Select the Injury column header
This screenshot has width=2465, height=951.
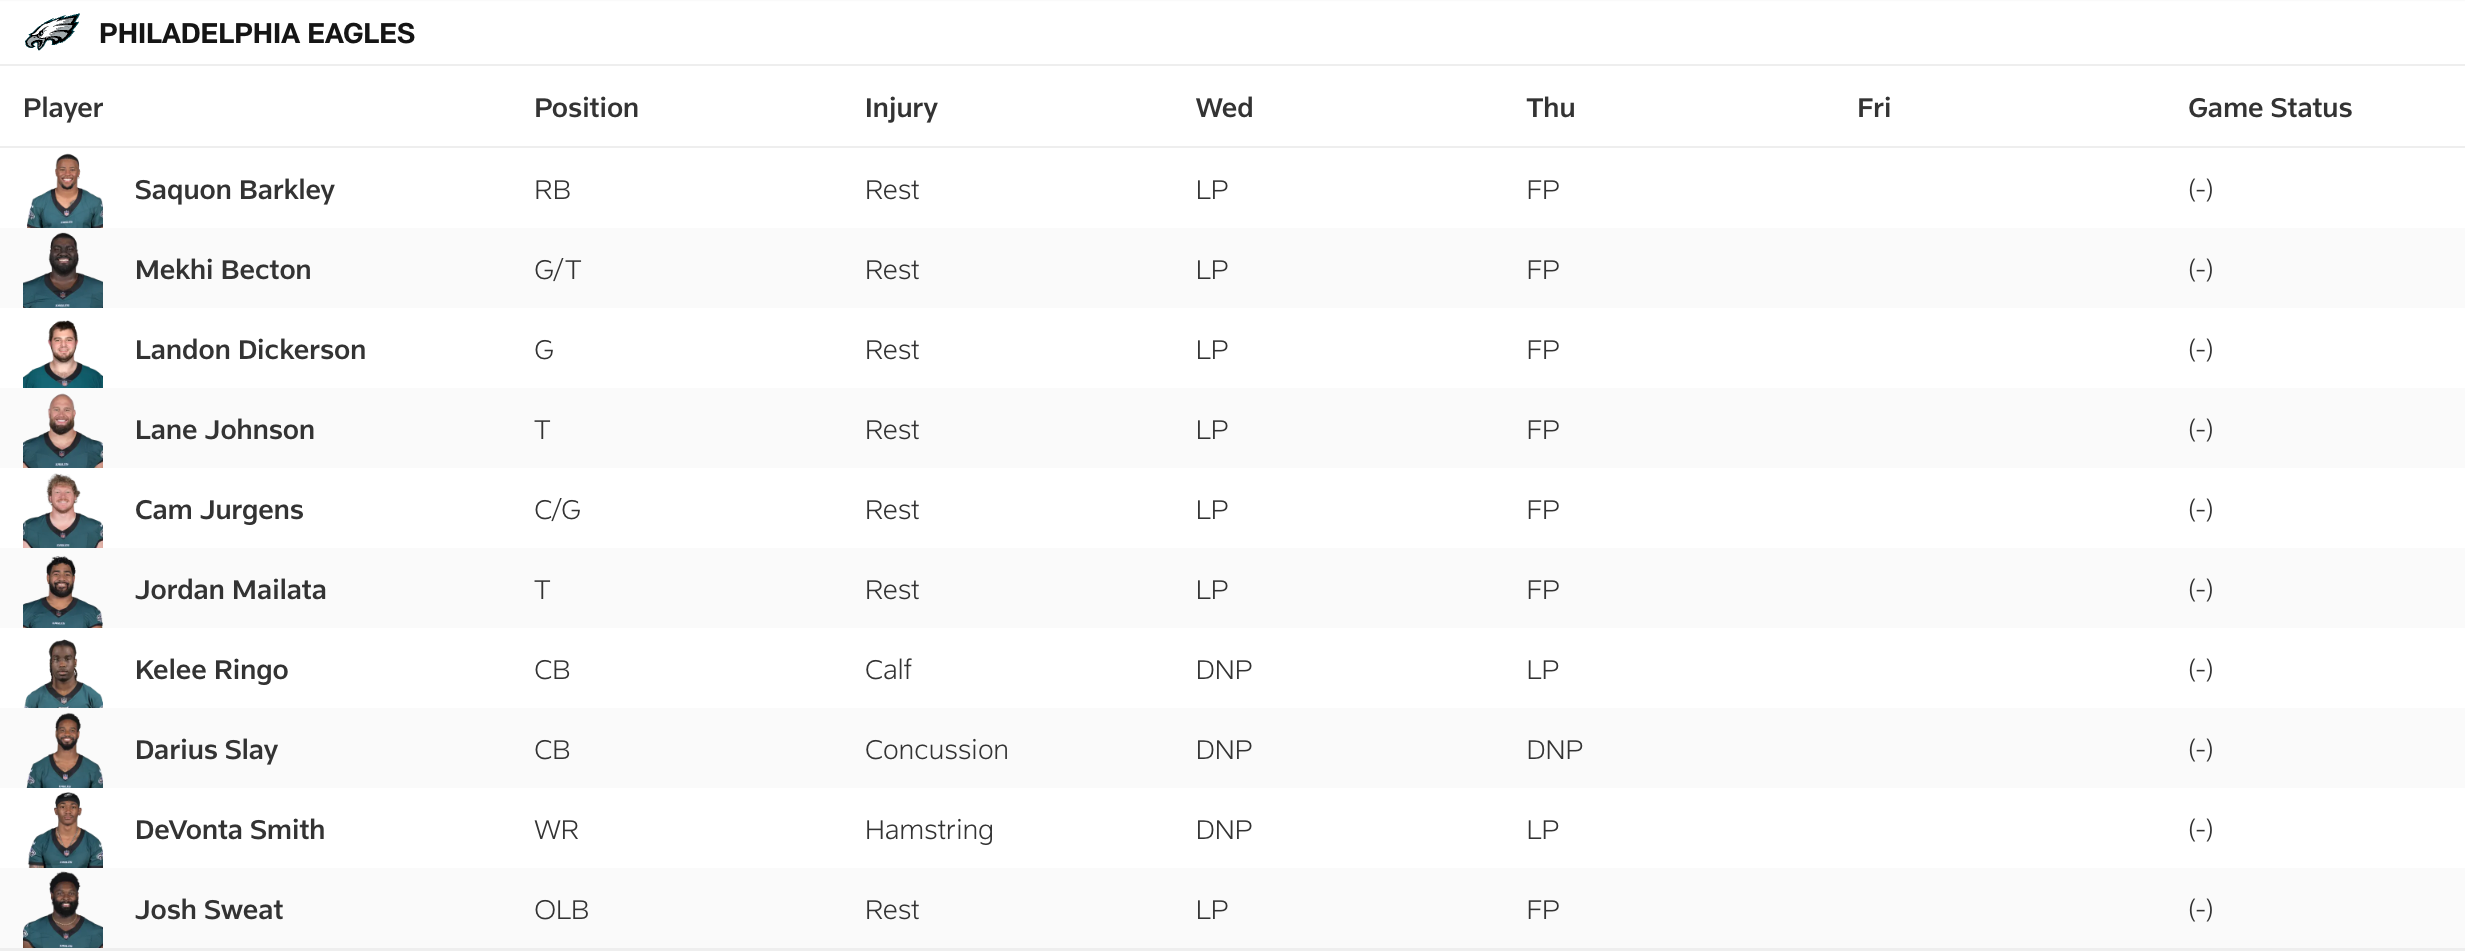coord(901,108)
